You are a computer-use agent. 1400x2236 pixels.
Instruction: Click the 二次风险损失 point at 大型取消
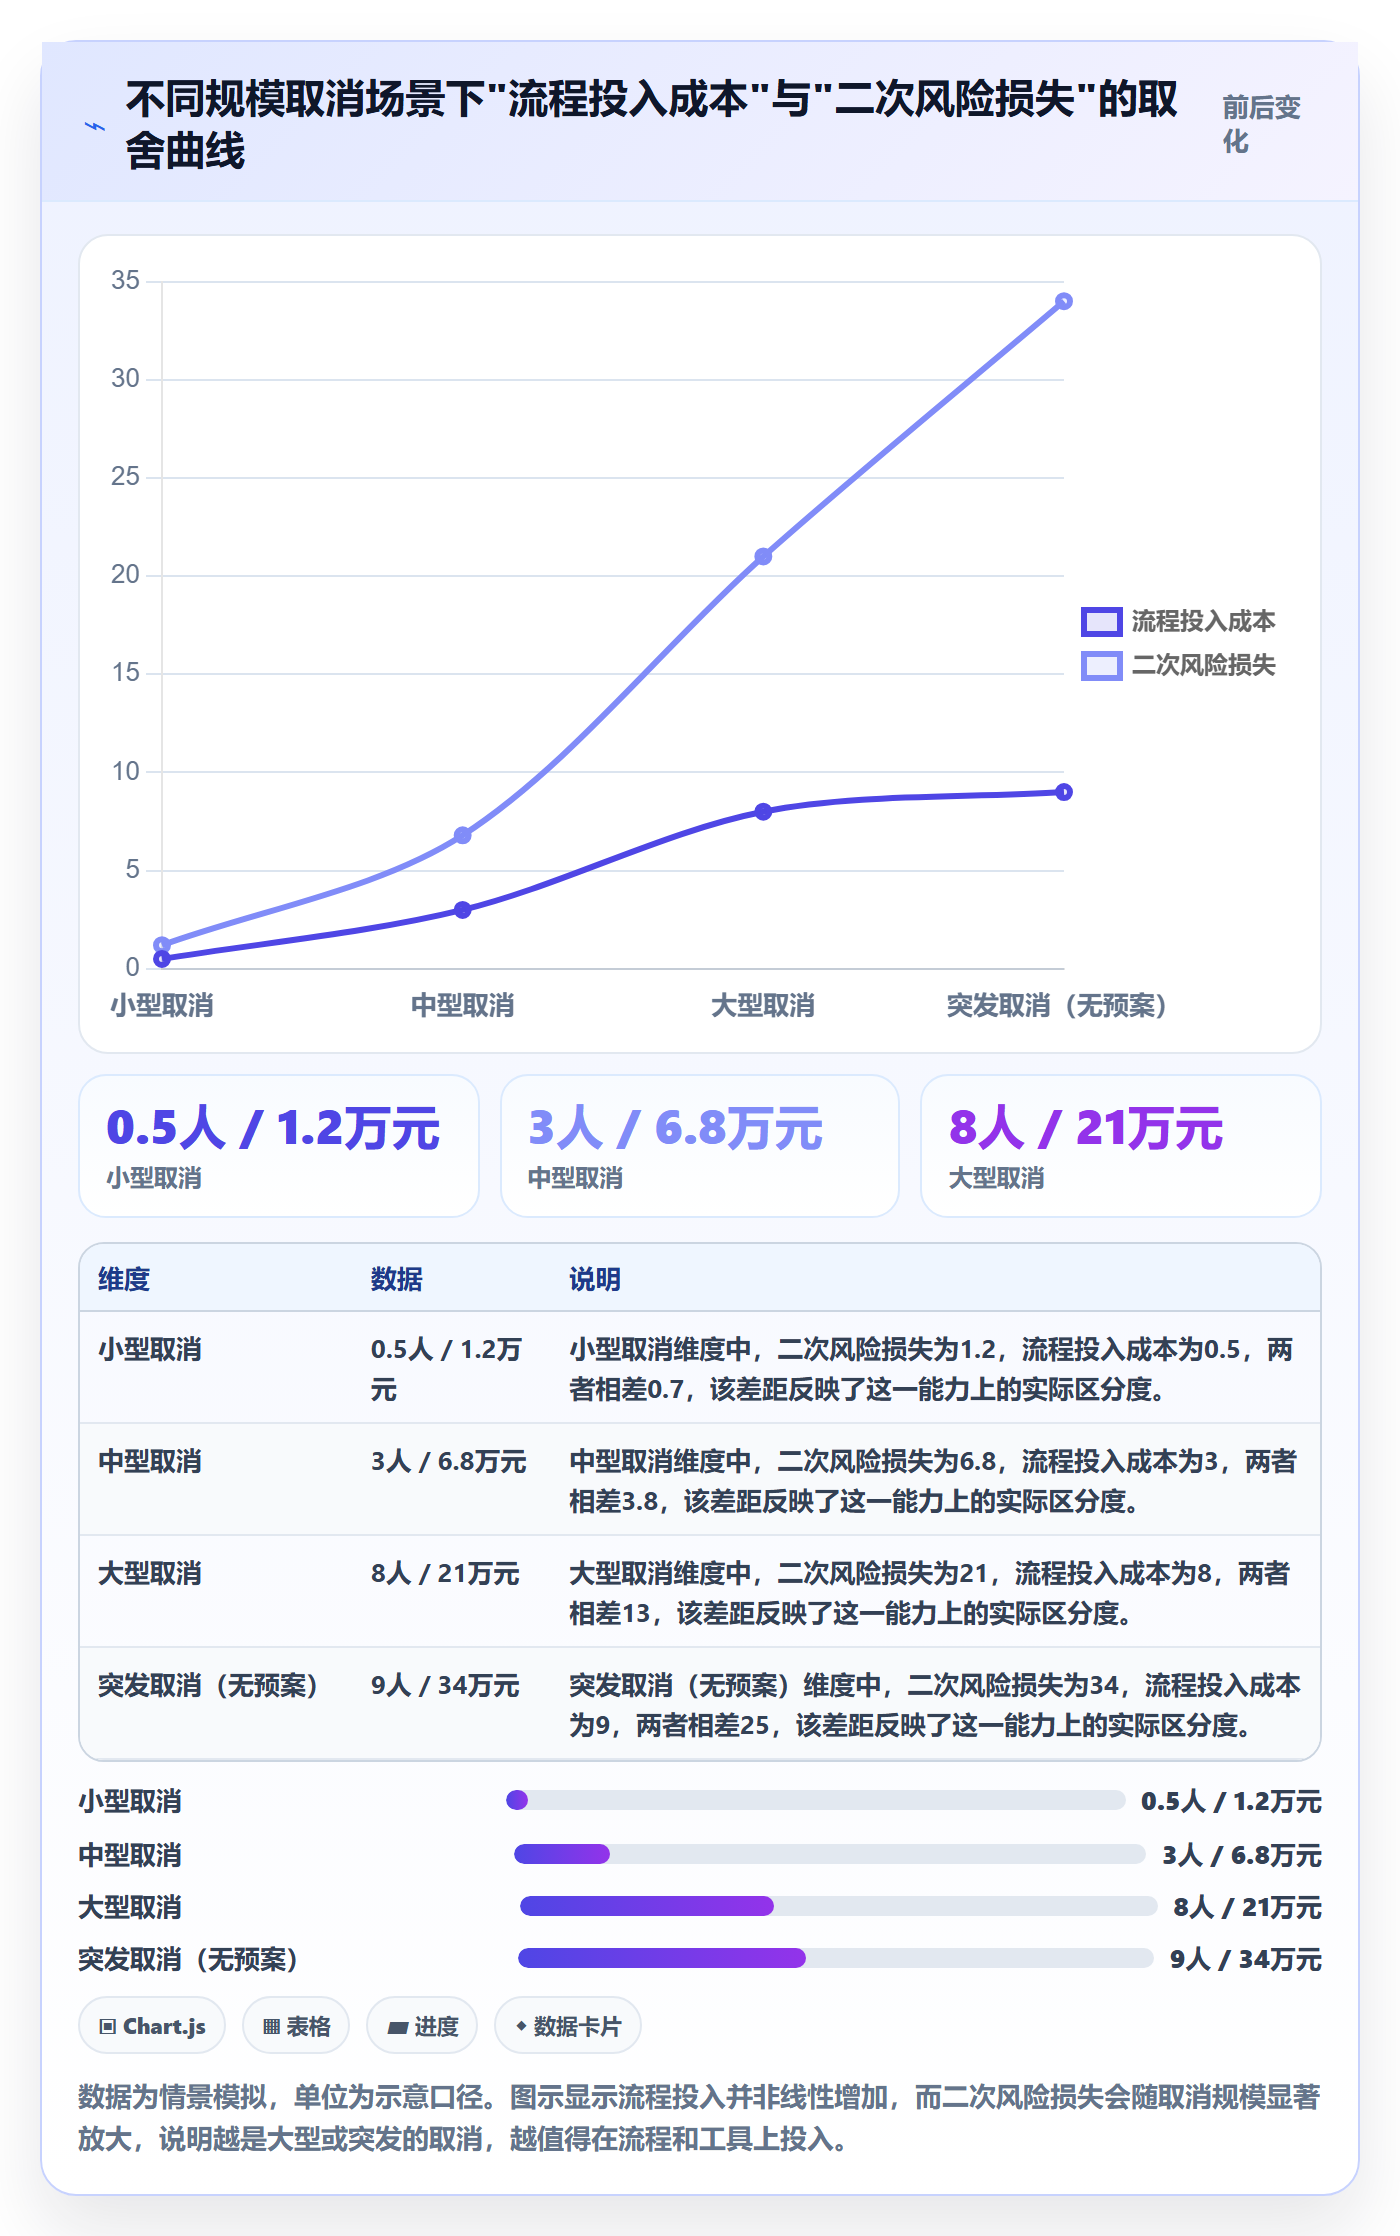point(763,556)
